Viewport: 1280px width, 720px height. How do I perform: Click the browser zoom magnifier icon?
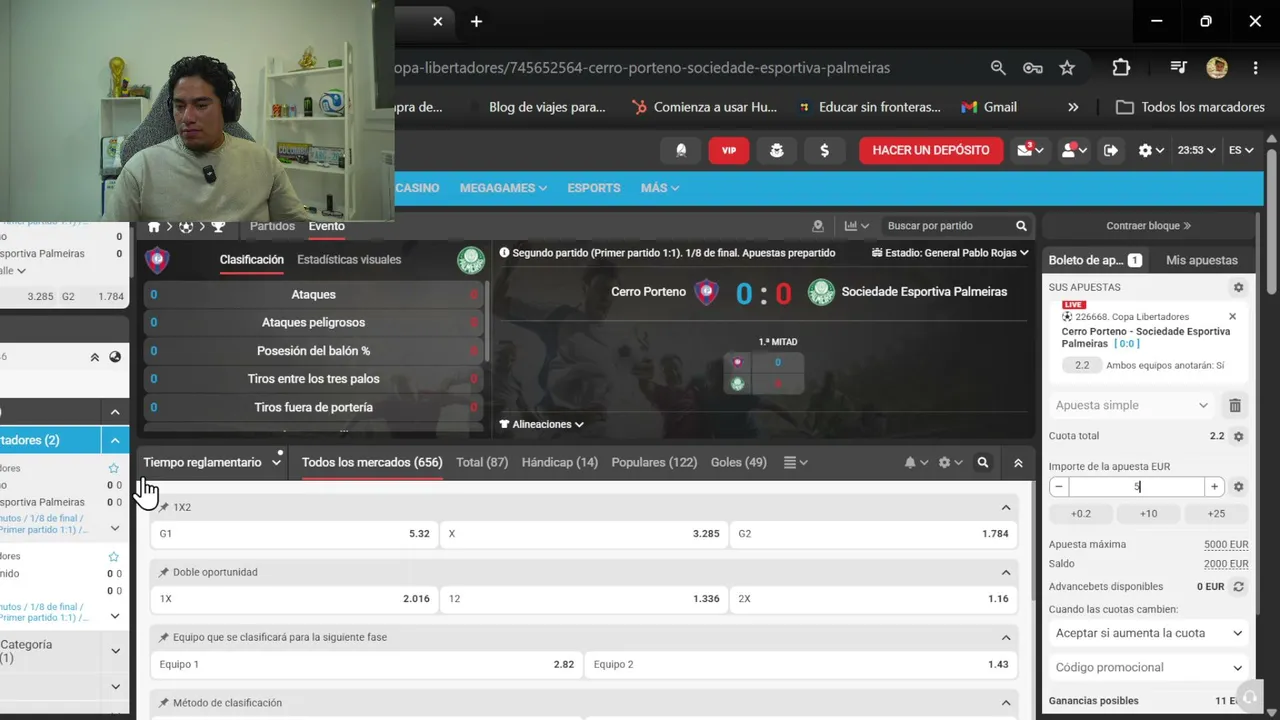(x=998, y=68)
